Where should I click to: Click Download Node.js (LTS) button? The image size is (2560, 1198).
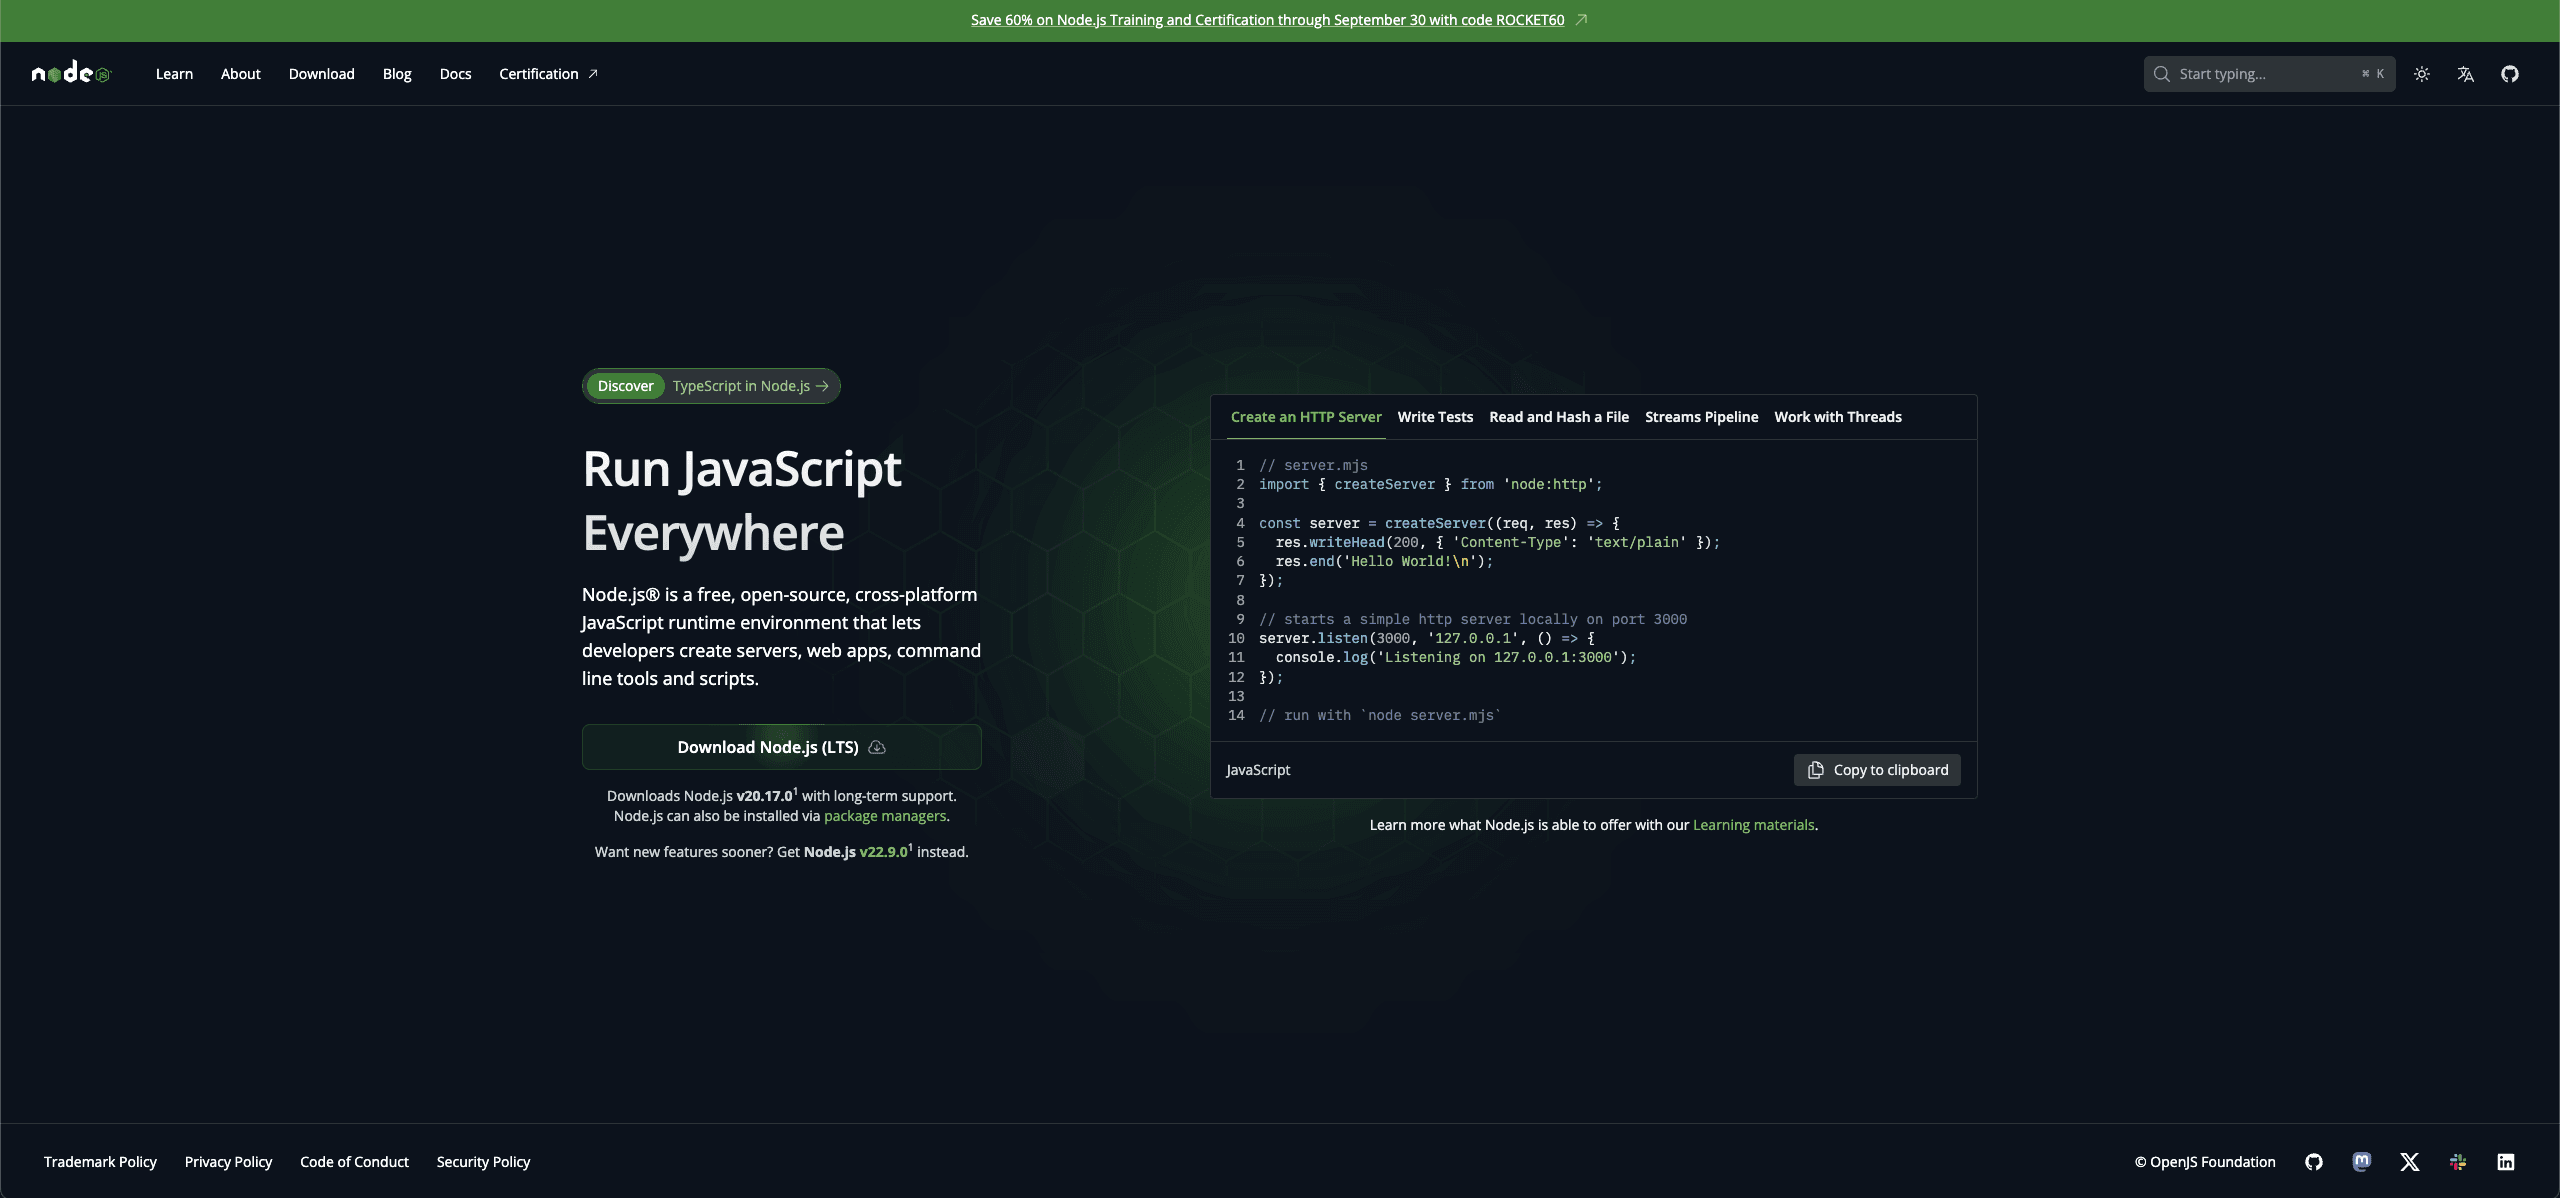pyautogui.click(x=782, y=747)
